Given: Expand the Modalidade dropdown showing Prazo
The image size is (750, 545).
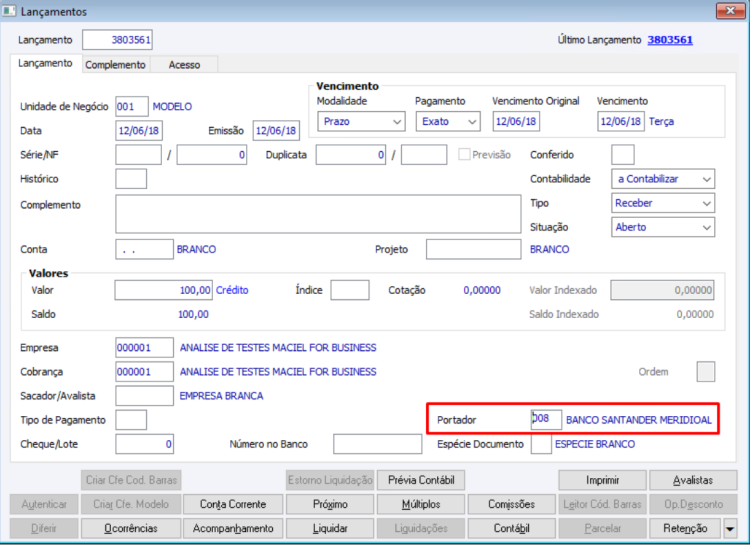Looking at the screenshot, I should point(361,122).
